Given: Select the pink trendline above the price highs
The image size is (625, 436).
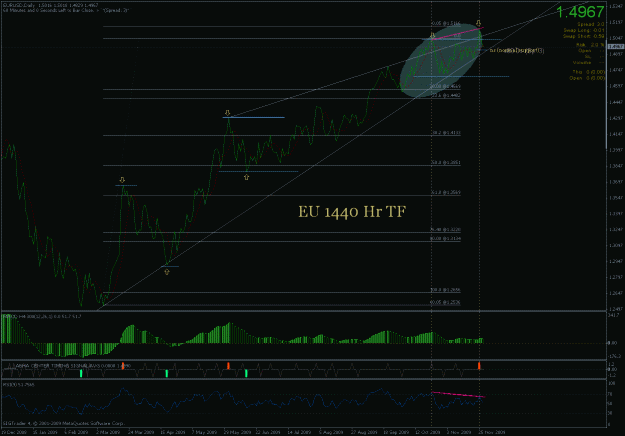Looking at the screenshot, I should (458, 33).
